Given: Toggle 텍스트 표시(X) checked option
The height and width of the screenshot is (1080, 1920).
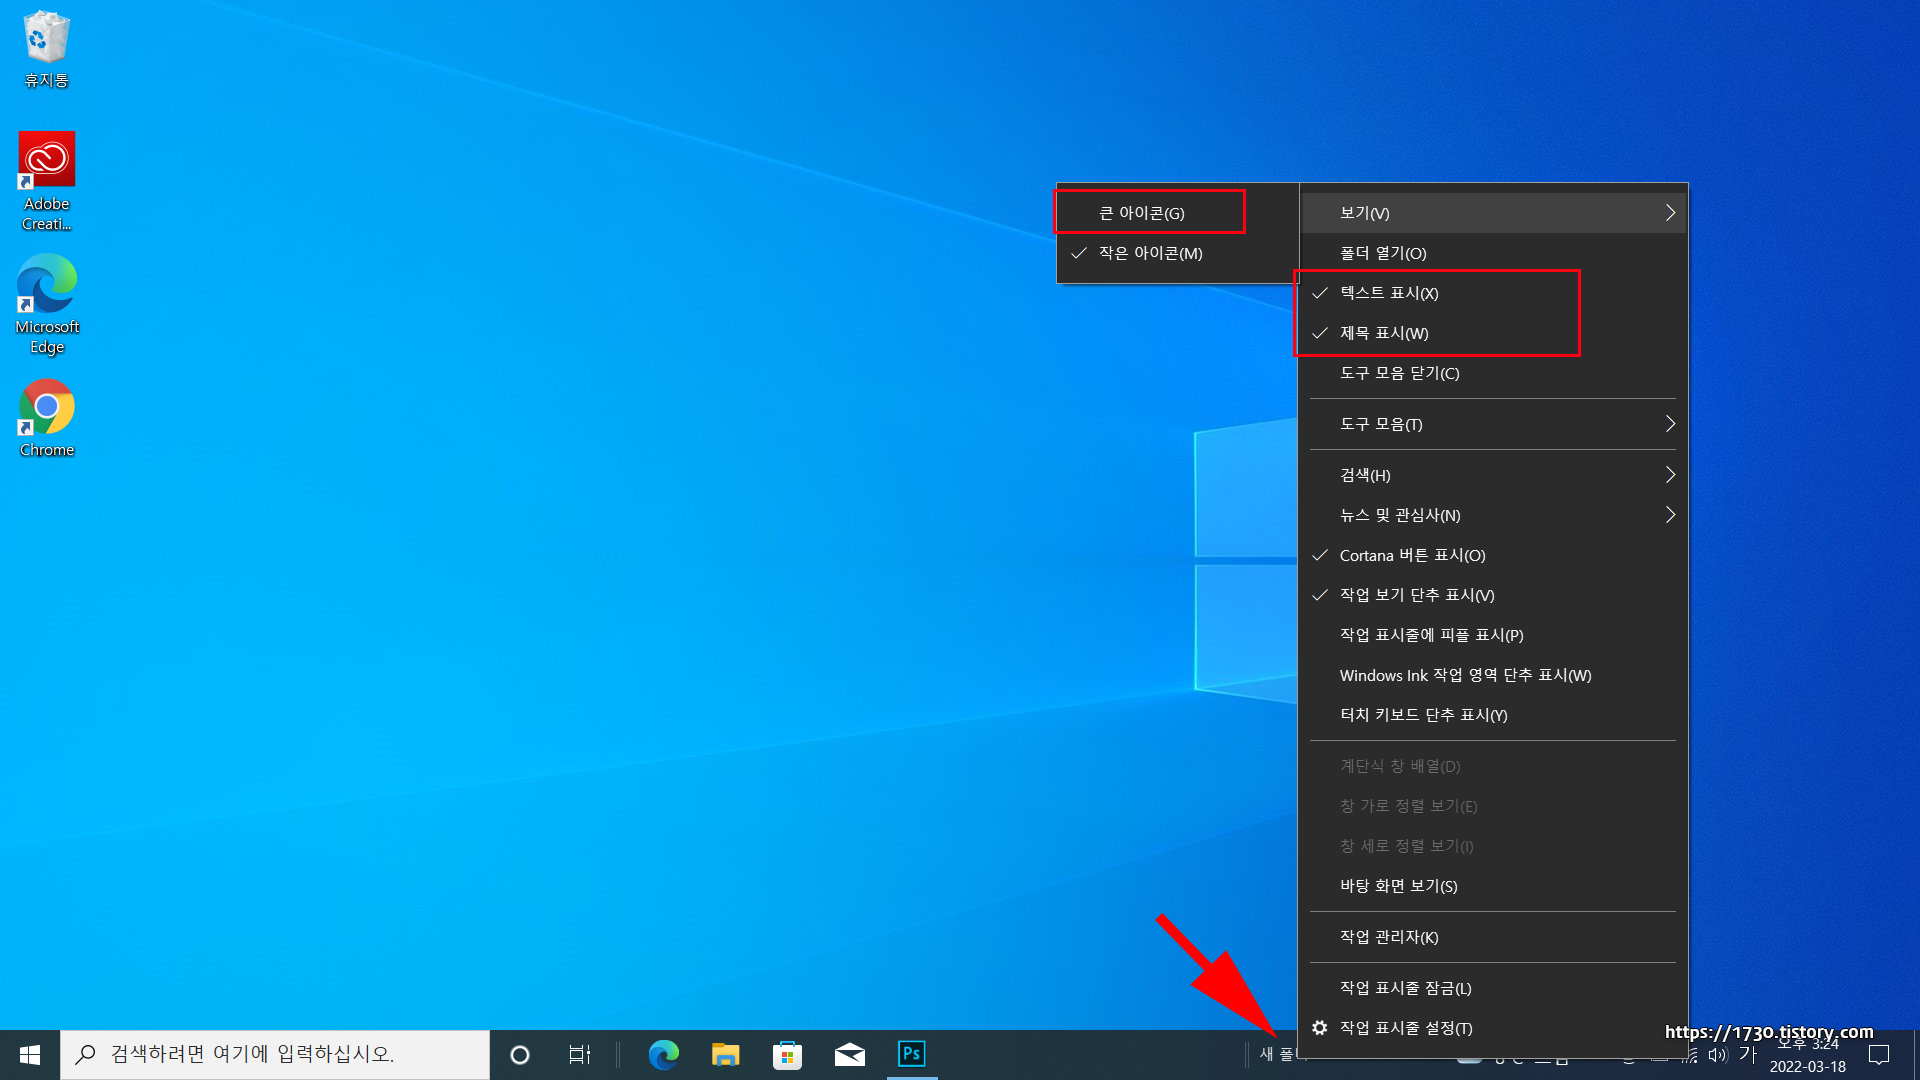Looking at the screenshot, I should click(x=1389, y=293).
